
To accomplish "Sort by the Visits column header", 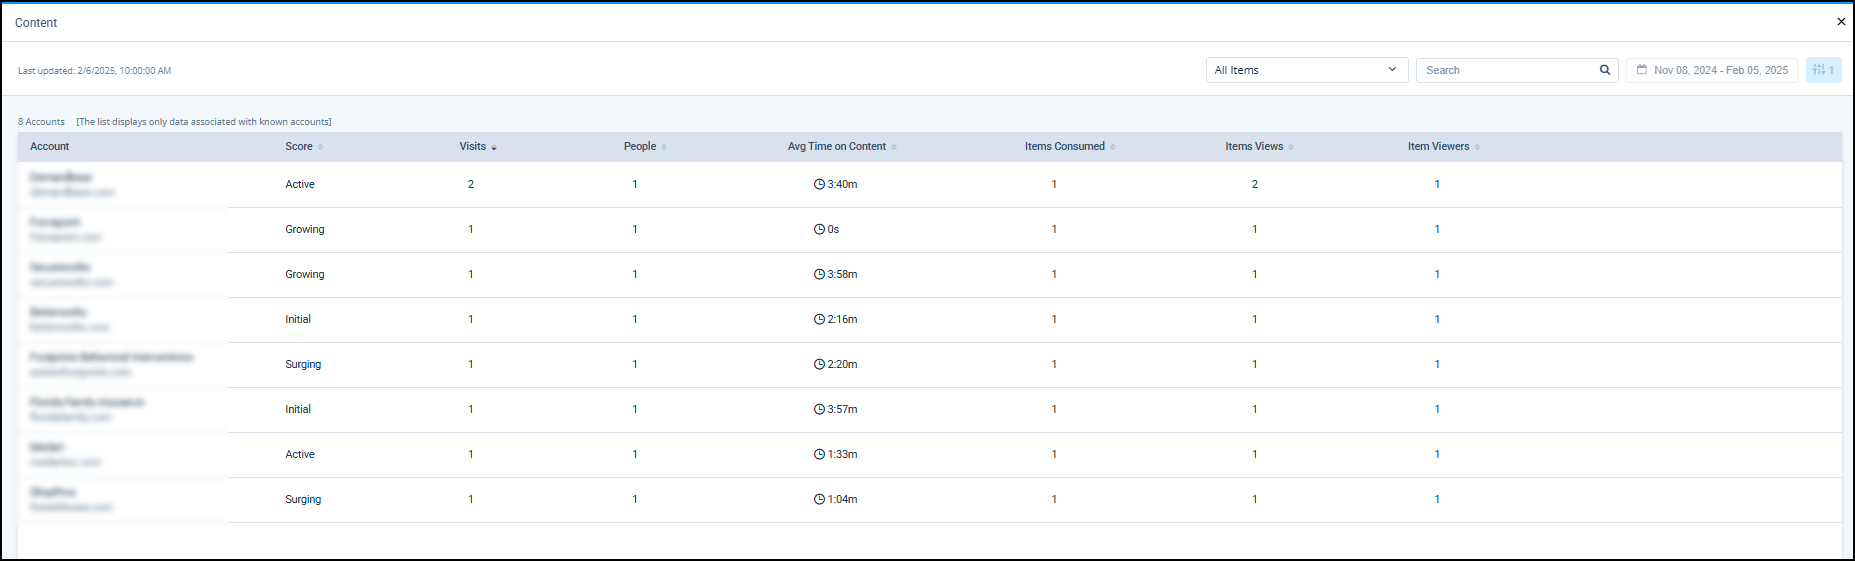I will click(x=478, y=146).
